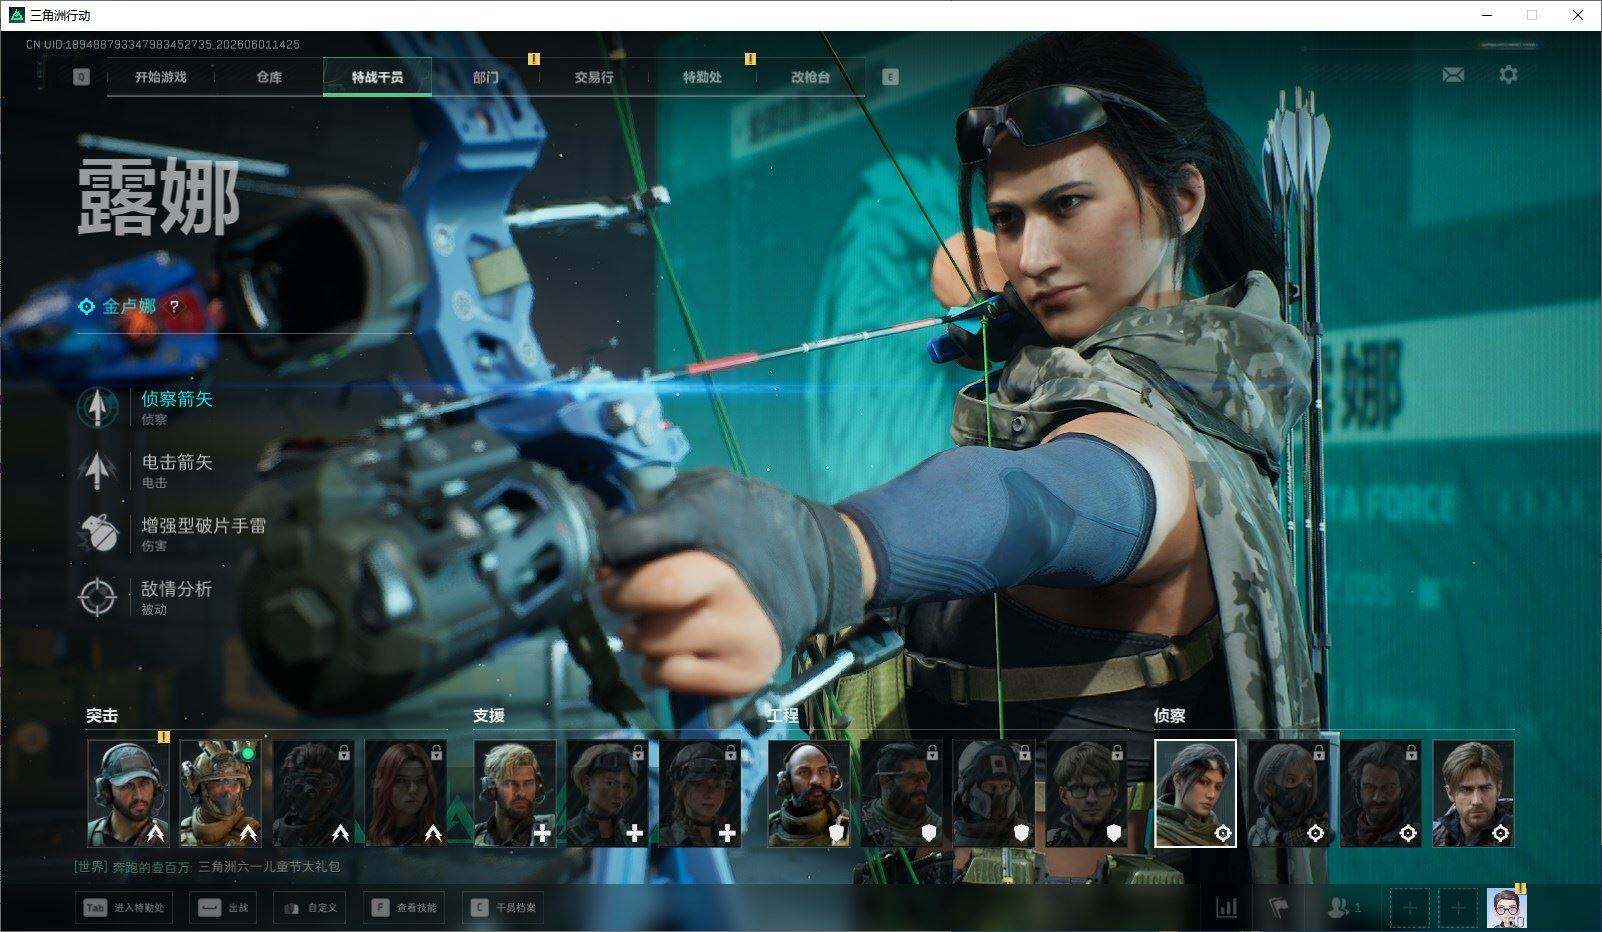Click the flags icon in bottom bar
The image size is (1602, 932).
pyautogui.click(x=1279, y=908)
